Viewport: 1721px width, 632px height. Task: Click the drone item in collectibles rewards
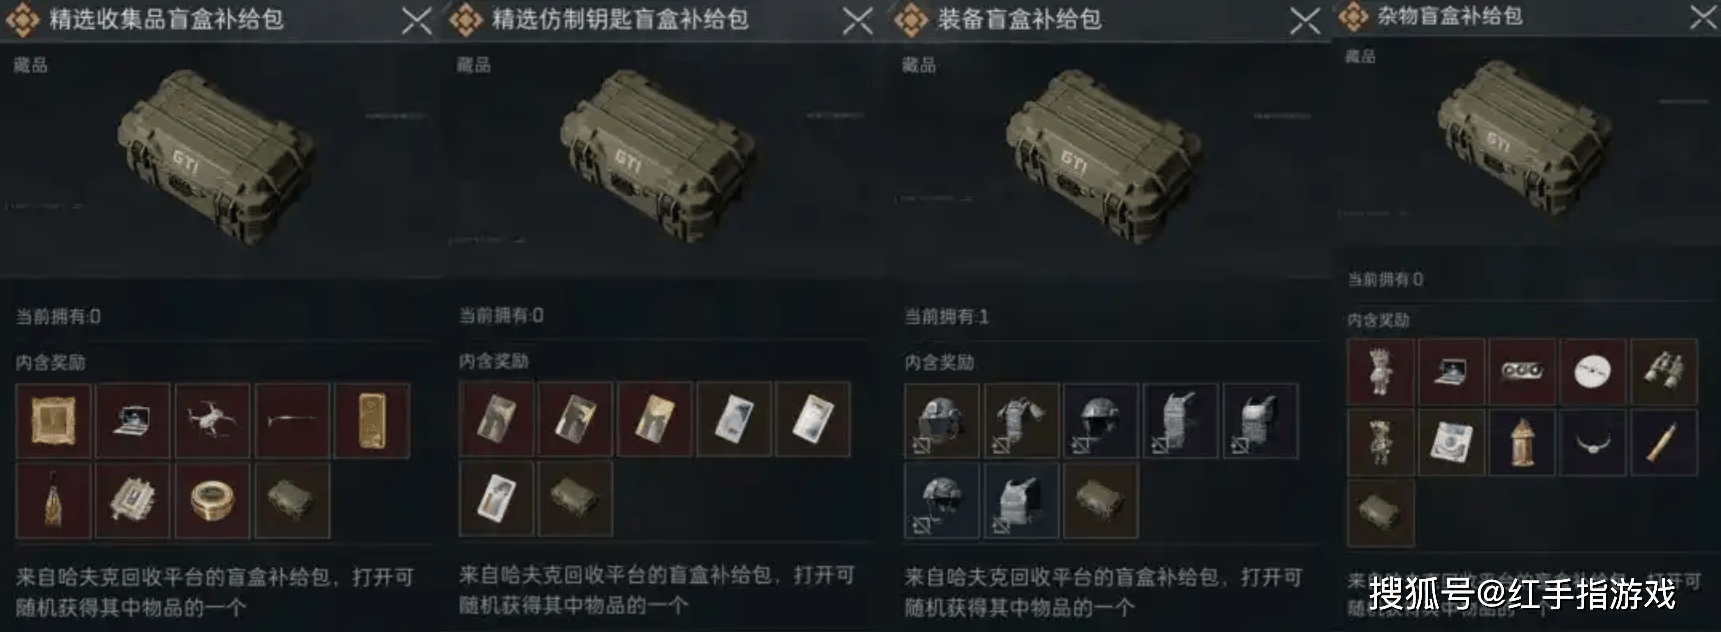tap(213, 420)
